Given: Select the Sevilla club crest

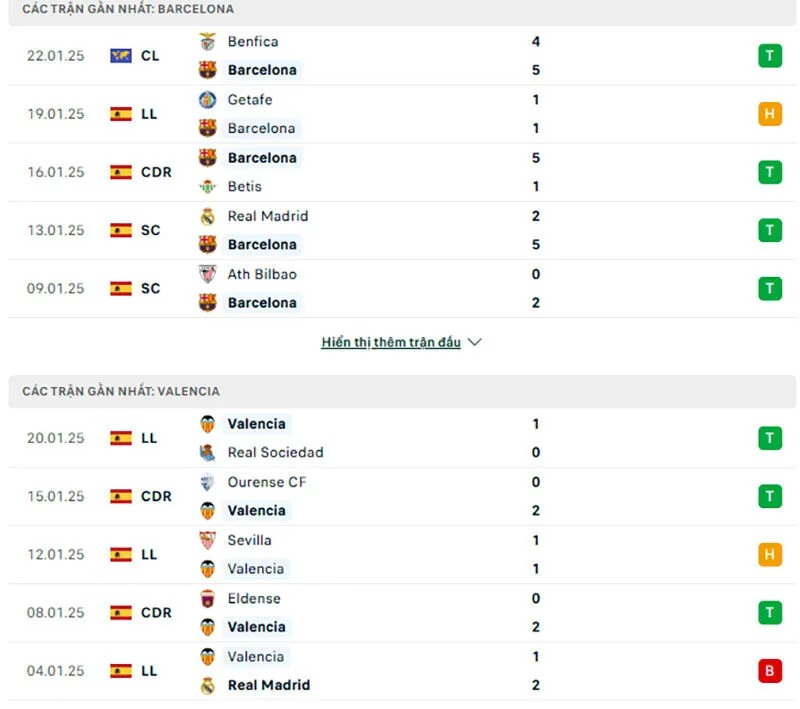Looking at the screenshot, I should tap(208, 540).
